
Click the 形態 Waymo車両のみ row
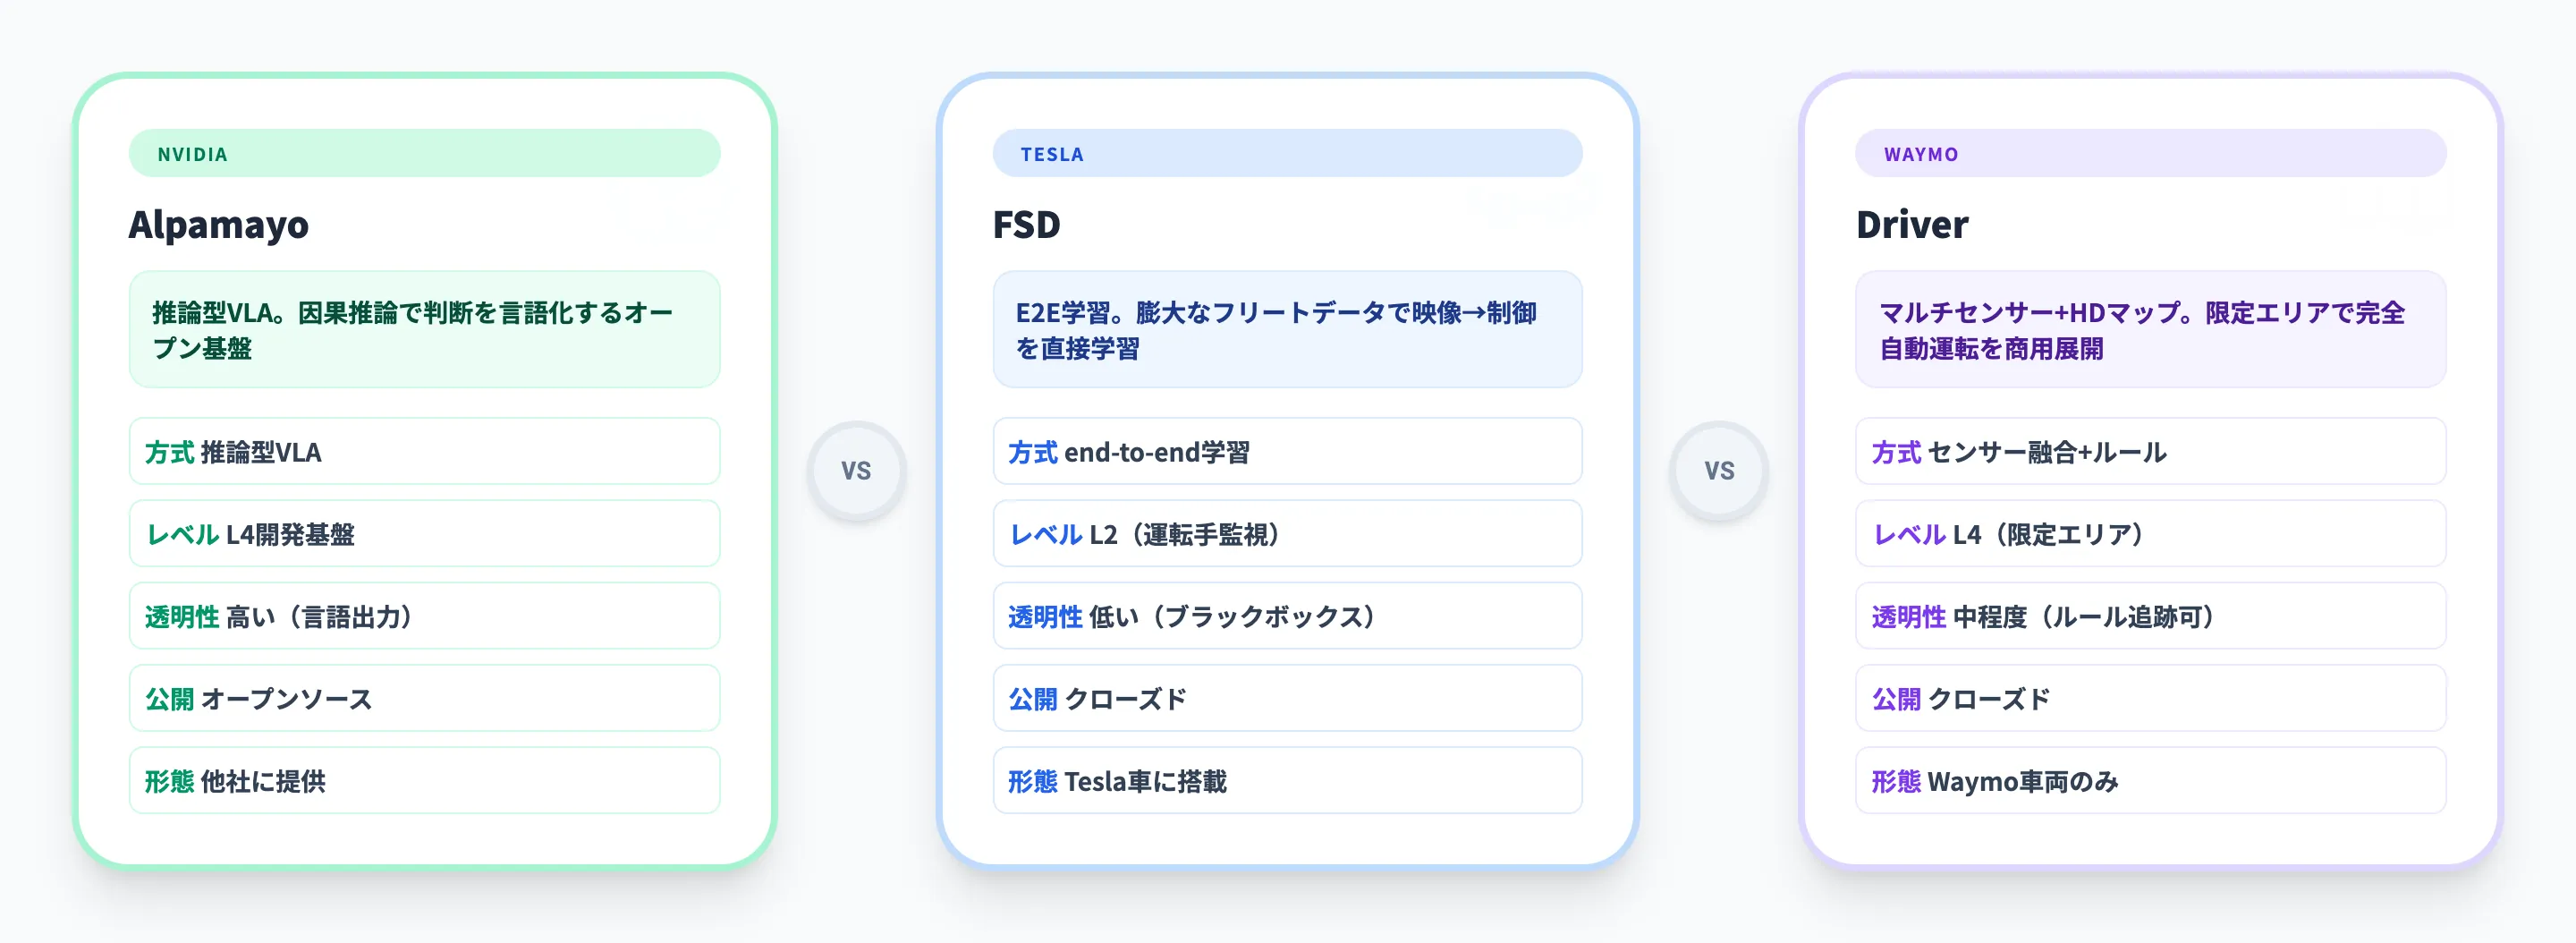pos(2150,781)
